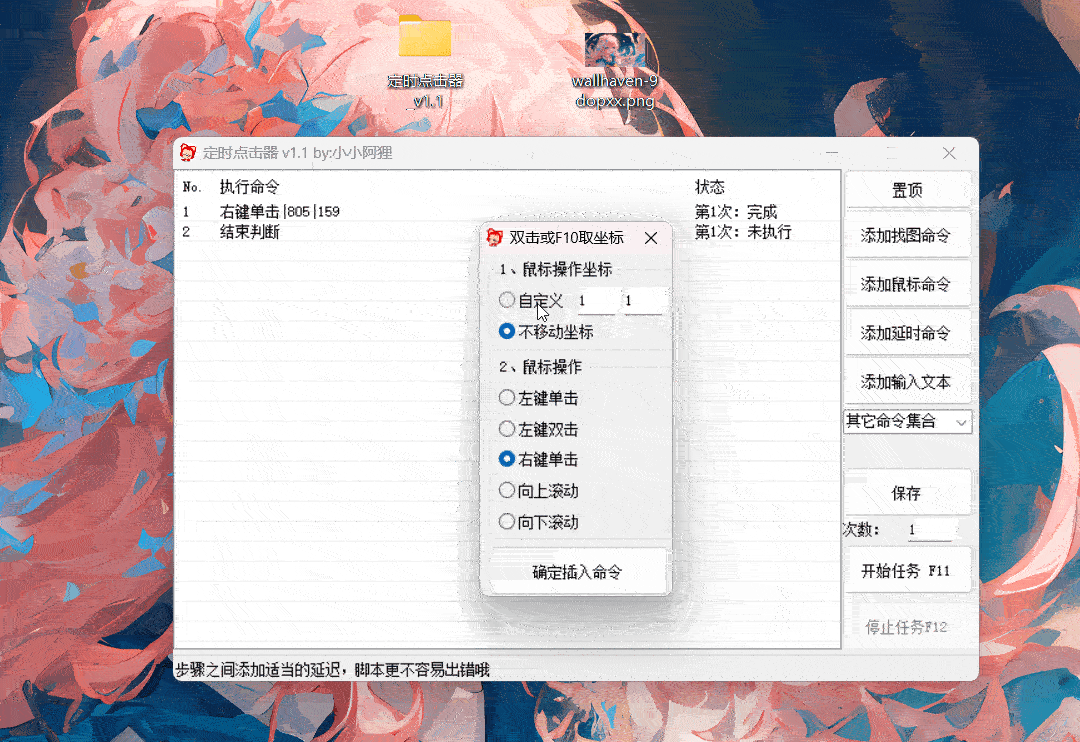Open the 定时点击器_v1.1 desktop folder
Screen dimensions: 1080x742
(x=425, y=61)
